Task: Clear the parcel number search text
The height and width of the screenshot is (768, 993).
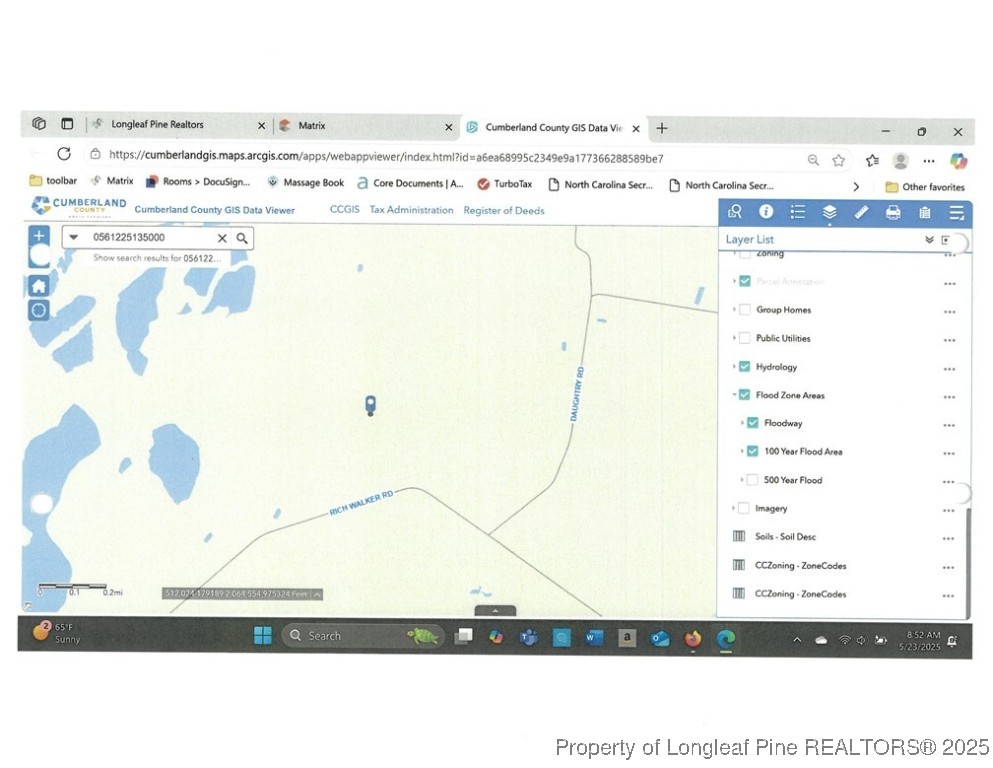Action: [x=222, y=238]
